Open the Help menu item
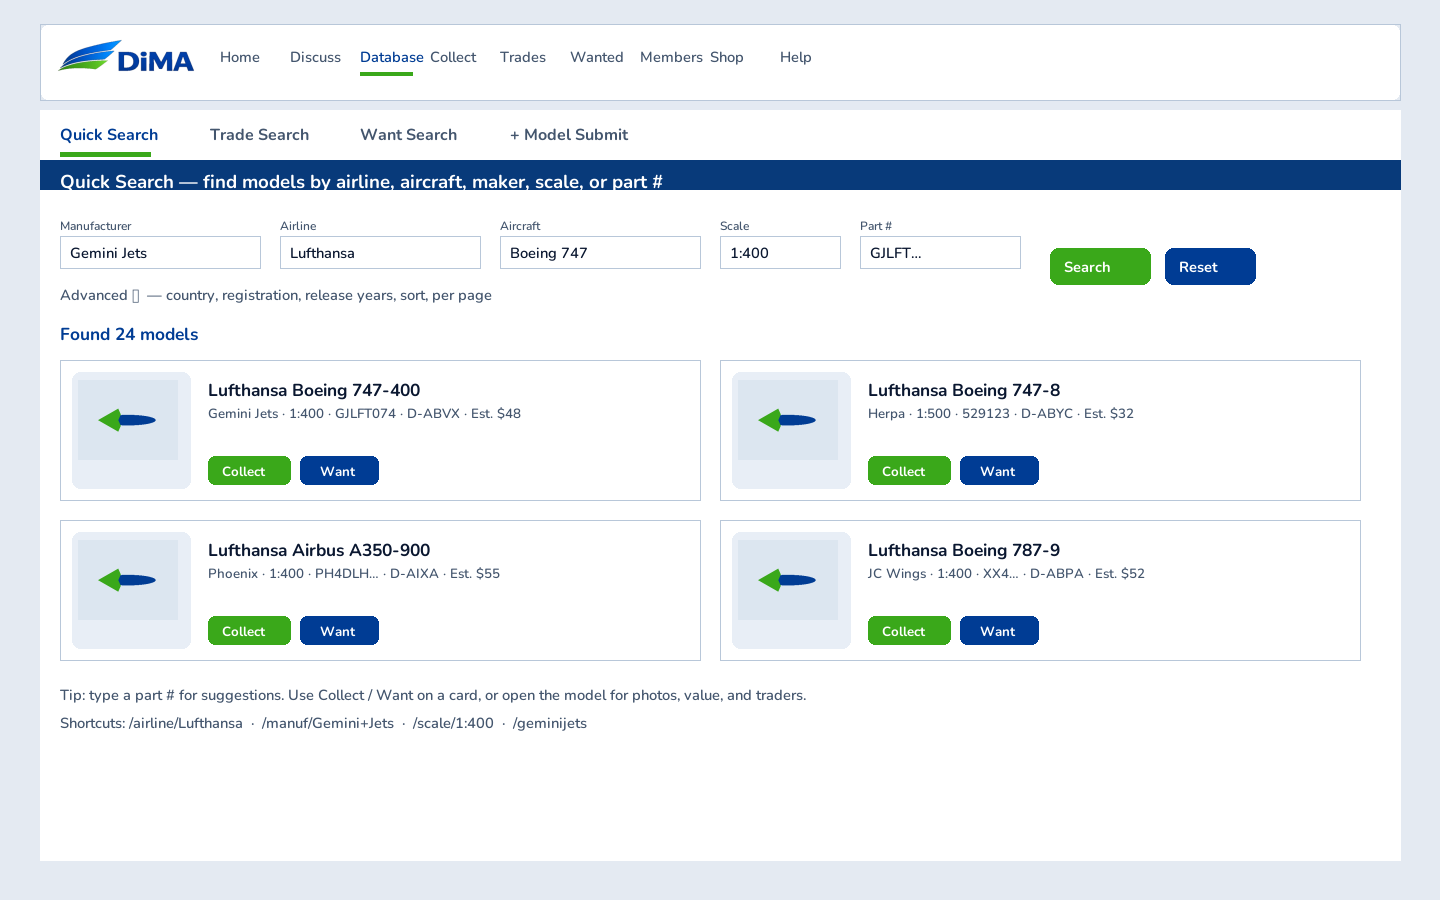Image resolution: width=1440 pixels, height=900 pixels. [x=796, y=57]
